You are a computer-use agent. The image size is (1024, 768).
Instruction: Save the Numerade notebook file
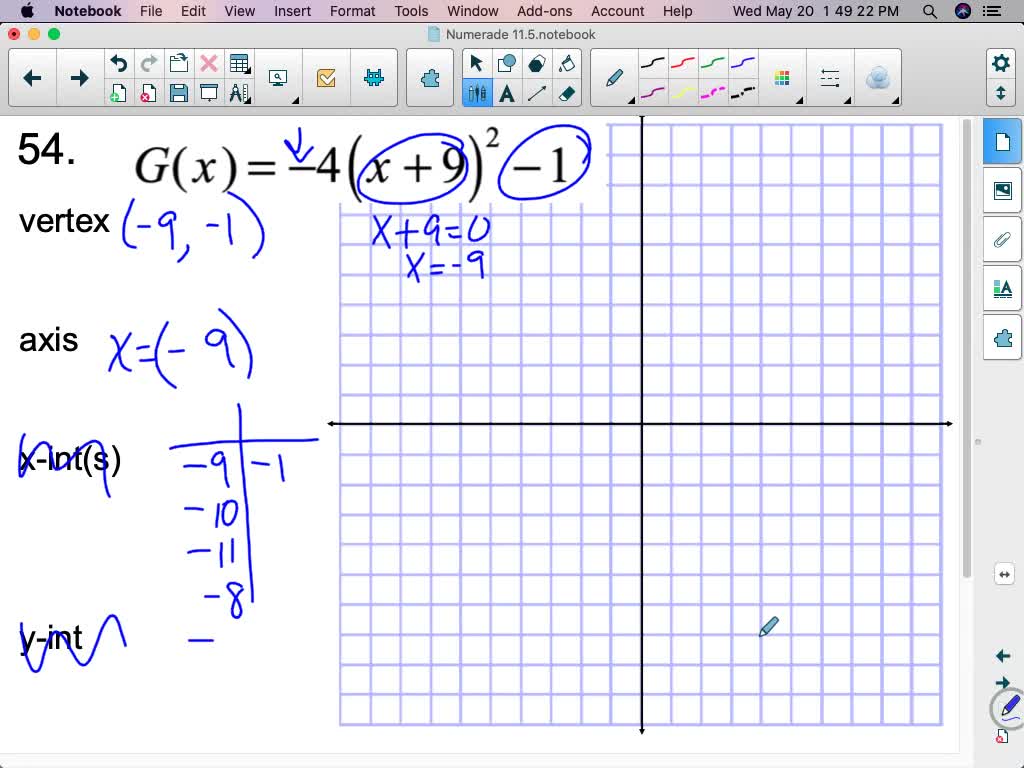pos(181,94)
